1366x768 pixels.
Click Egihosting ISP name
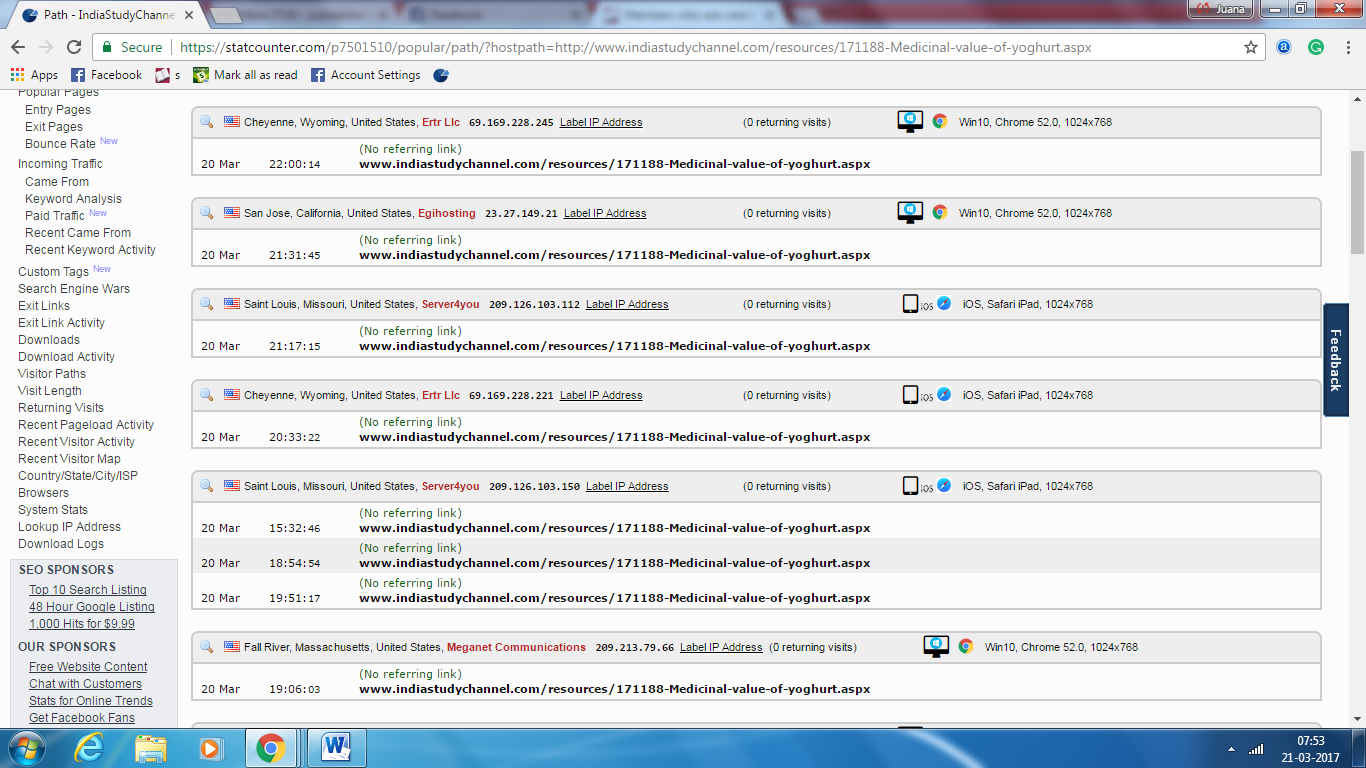[447, 213]
